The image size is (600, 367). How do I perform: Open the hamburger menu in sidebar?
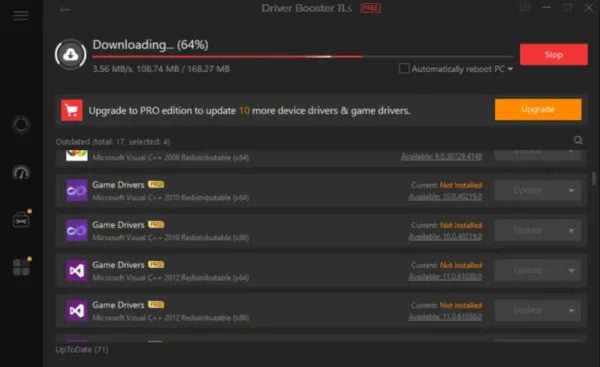click(21, 16)
